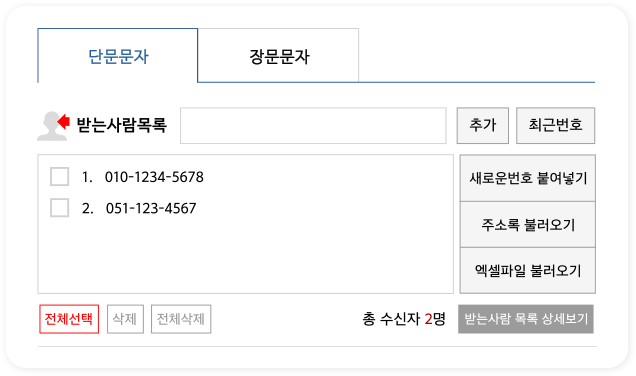The height and width of the screenshot is (376, 636).
Task: Click 주소록 불러오기 to load address book
Action: (528, 224)
